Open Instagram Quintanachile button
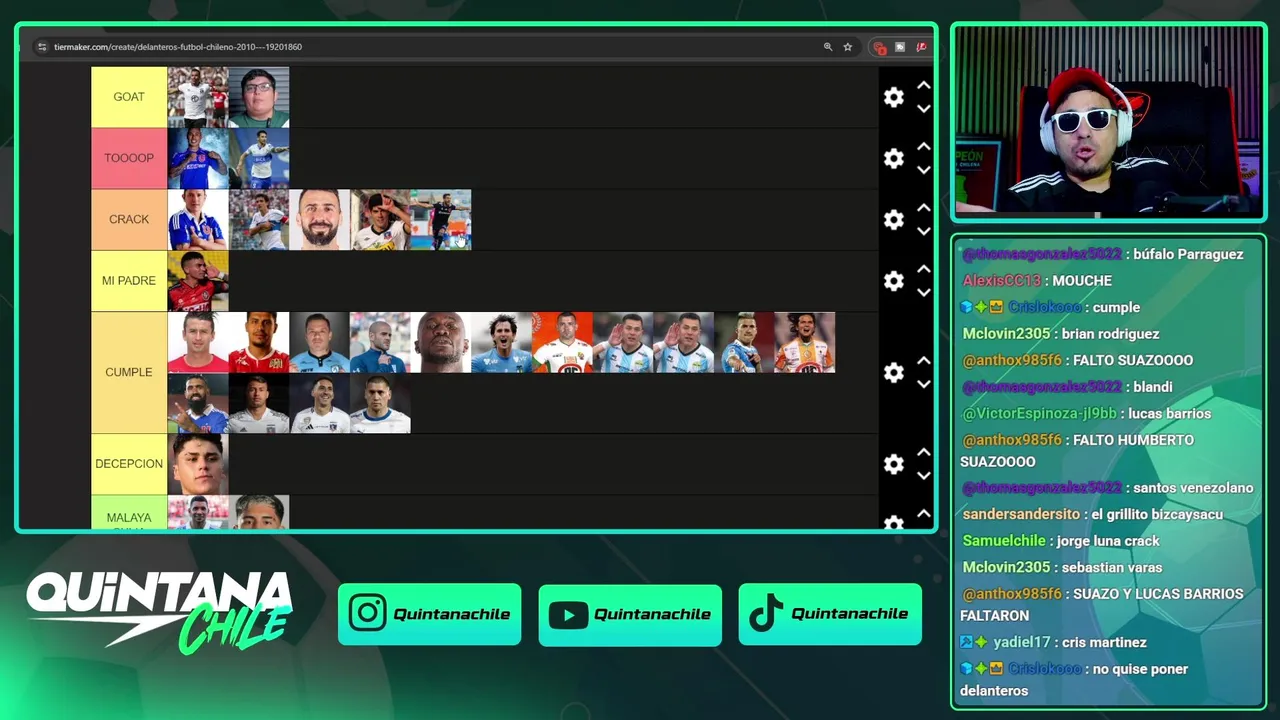1280x720 pixels. [x=430, y=614]
